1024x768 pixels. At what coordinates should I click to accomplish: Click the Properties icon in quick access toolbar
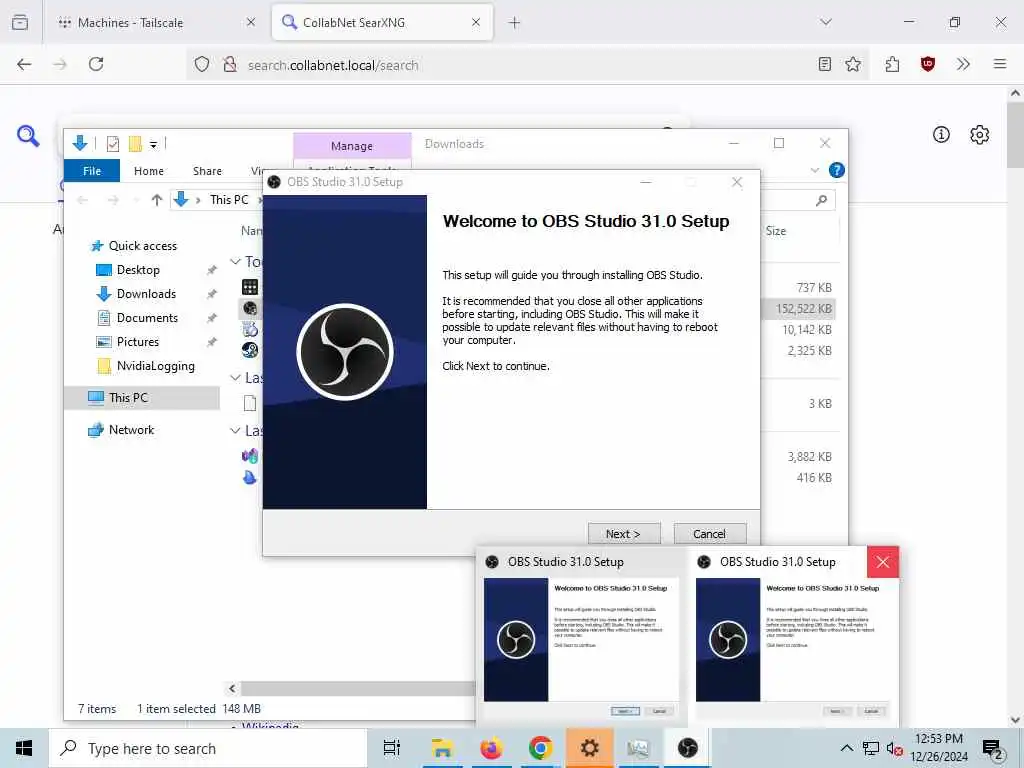(x=113, y=144)
